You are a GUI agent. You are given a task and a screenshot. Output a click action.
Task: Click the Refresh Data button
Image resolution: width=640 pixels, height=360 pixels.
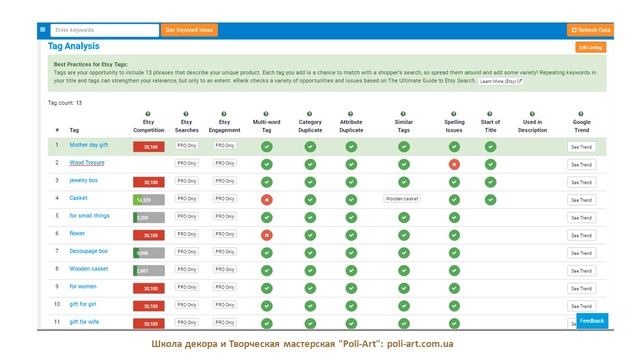click(x=590, y=30)
